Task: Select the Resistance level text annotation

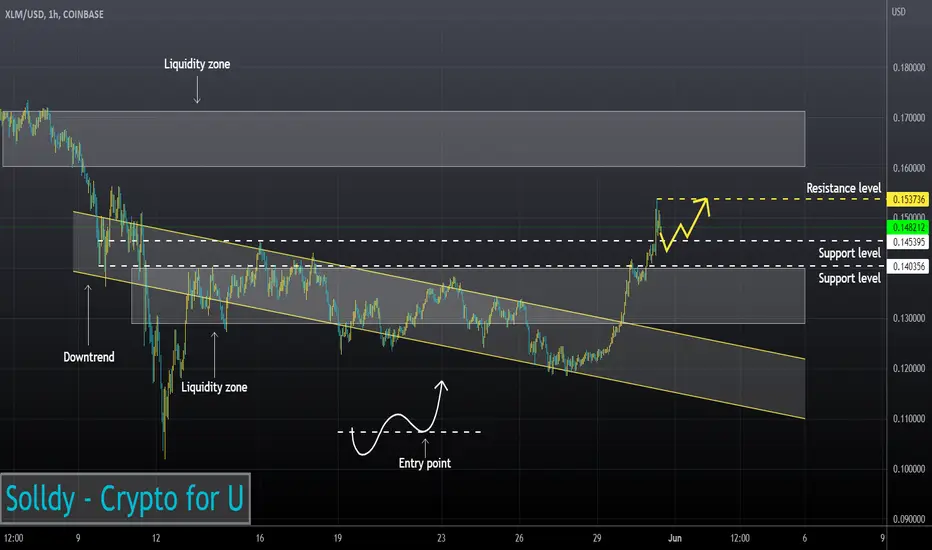Action: pyautogui.click(x=843, y=188)
